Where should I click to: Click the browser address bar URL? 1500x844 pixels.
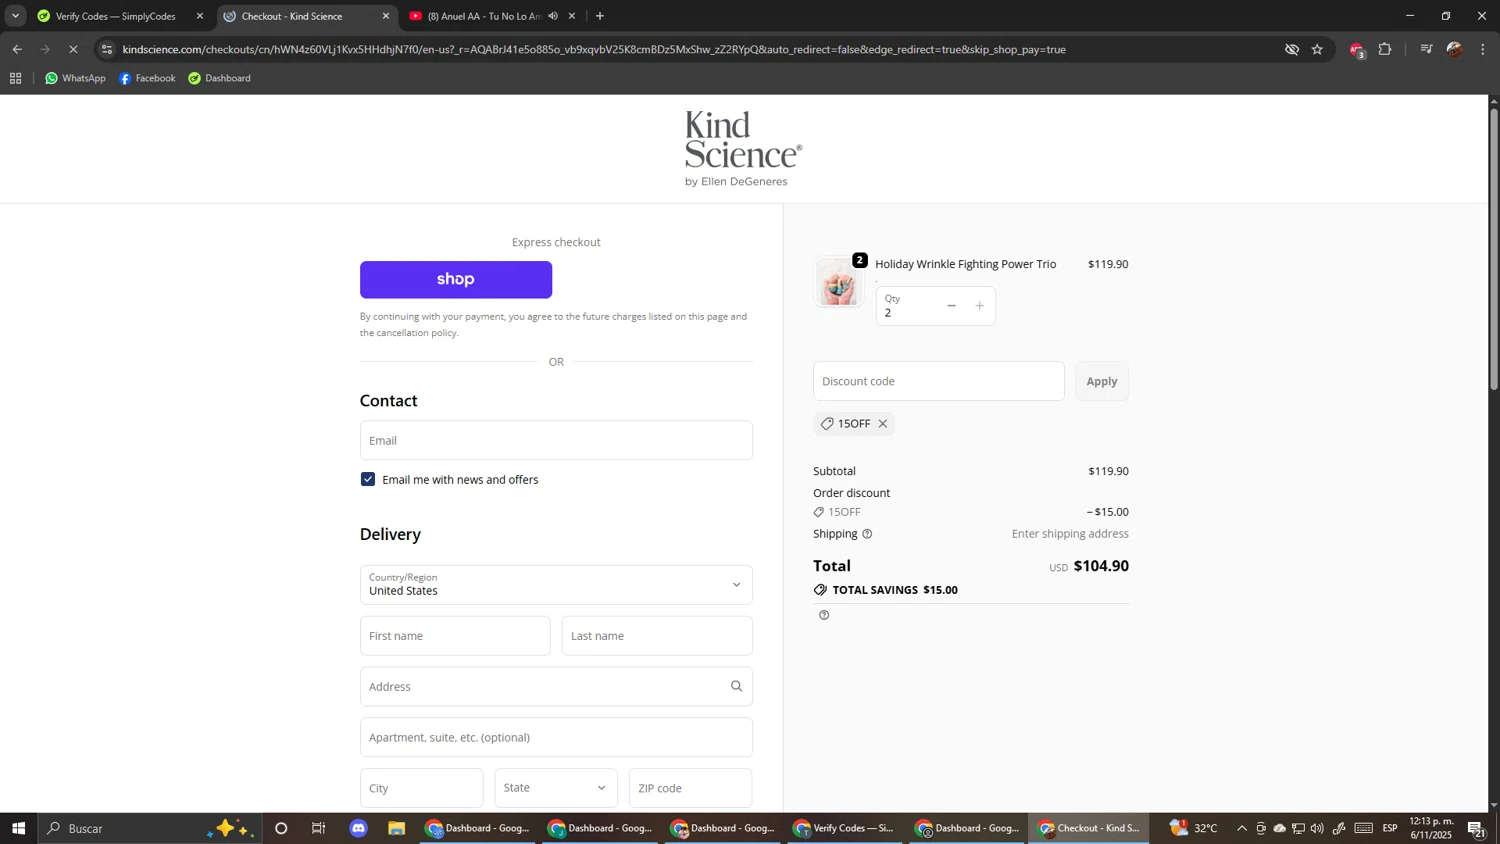(x=594, y=49)
